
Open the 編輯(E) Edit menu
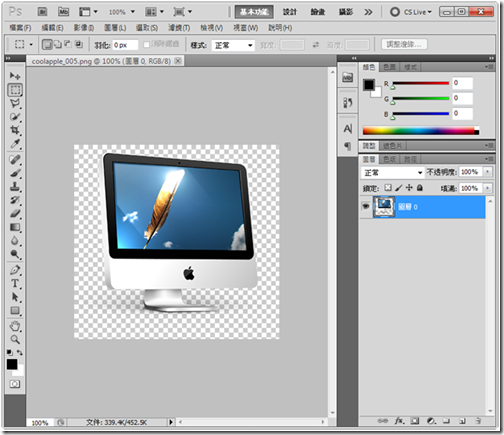pos(52,28)
